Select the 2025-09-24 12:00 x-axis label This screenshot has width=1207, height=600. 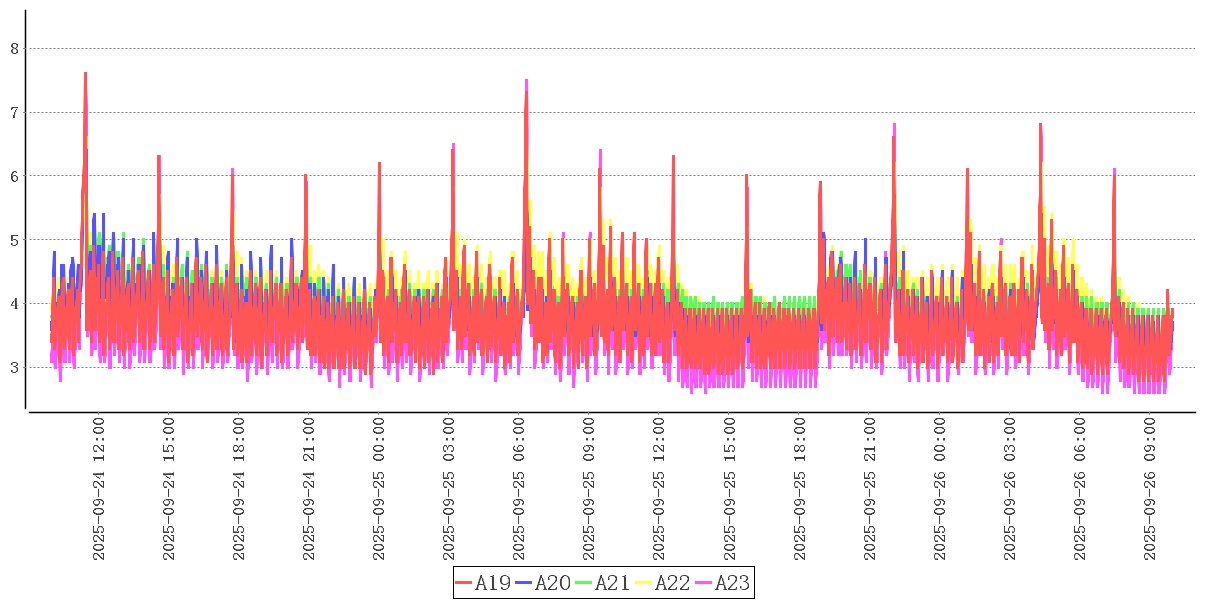98,490
